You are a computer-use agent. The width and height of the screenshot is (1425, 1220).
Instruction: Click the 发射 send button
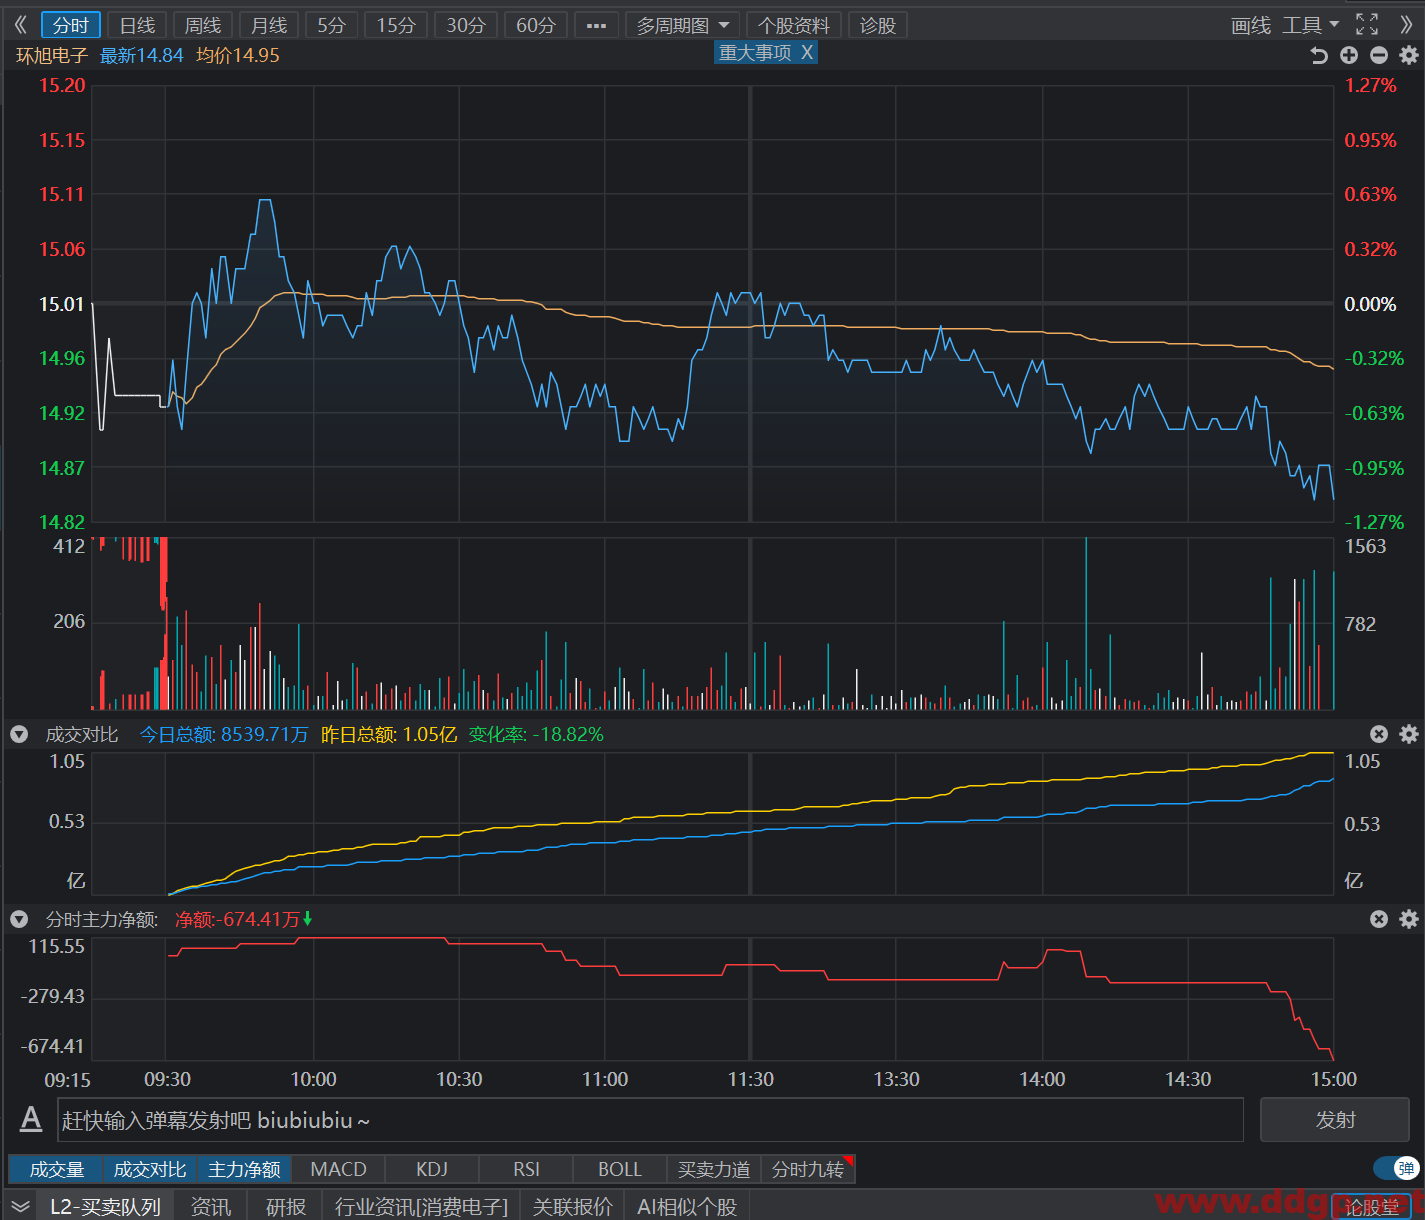[1335, 1120]
